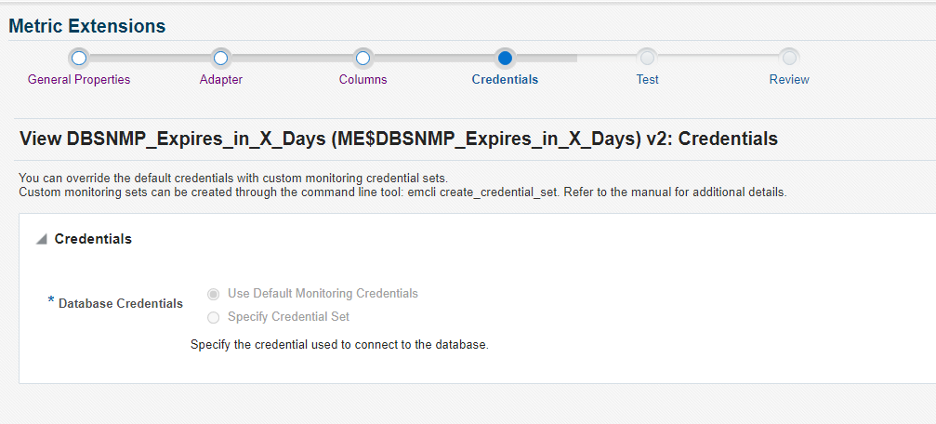Collapse the Credentials section triangle
936x424 pixels.
(x=41, y=240)
